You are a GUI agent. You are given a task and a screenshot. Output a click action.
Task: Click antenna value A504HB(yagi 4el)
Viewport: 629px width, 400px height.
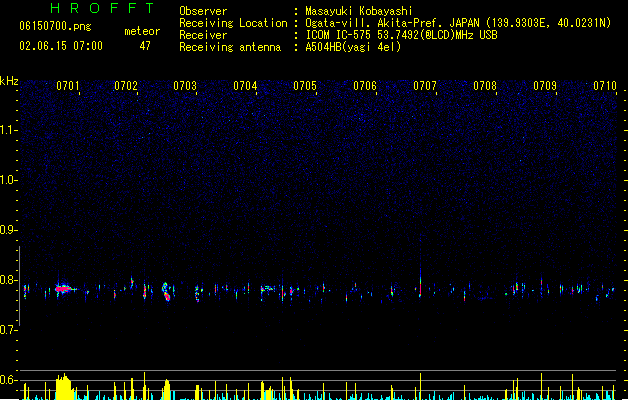tap(353, 47)
